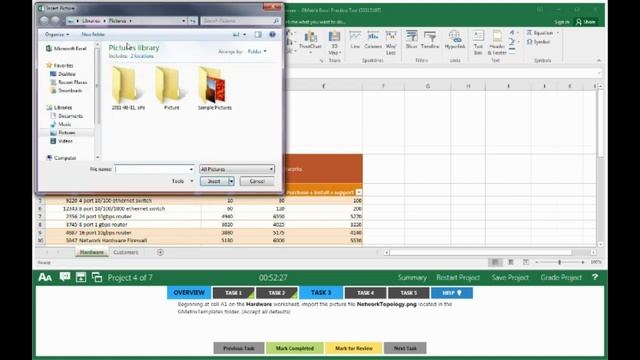Insert a Column sparkline from the ribbon

tap(373, 40)
